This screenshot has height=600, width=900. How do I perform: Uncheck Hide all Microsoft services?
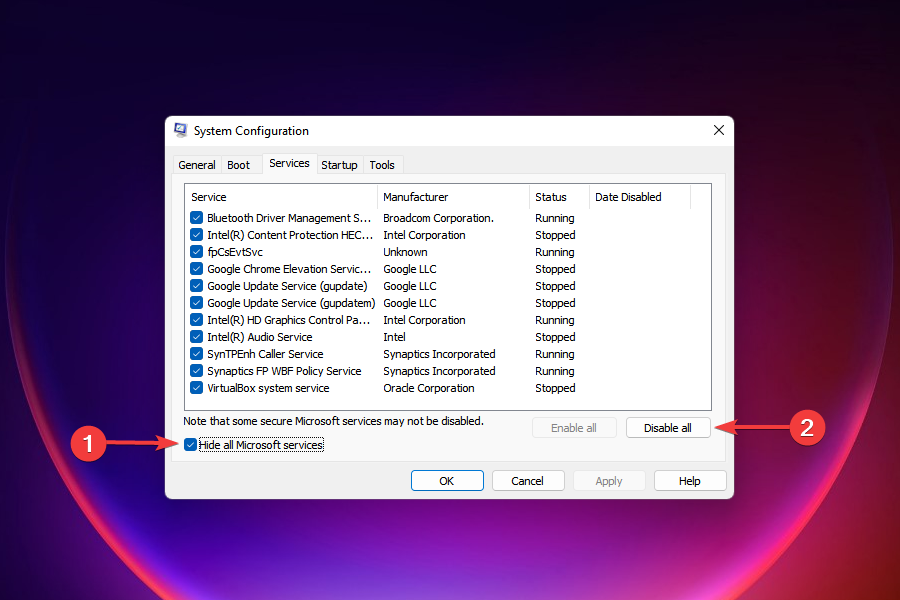coord(191,444)
